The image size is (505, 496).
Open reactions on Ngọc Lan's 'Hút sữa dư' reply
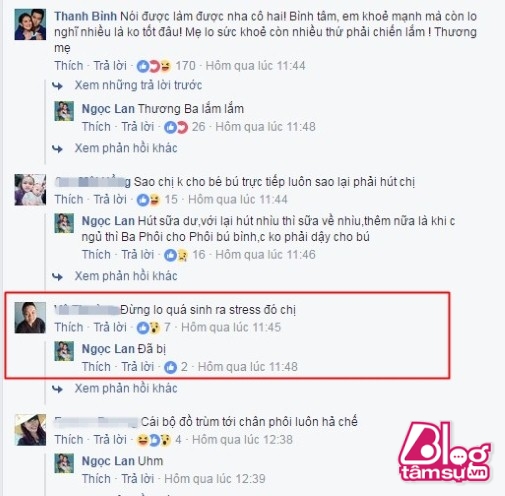point(176,255)
